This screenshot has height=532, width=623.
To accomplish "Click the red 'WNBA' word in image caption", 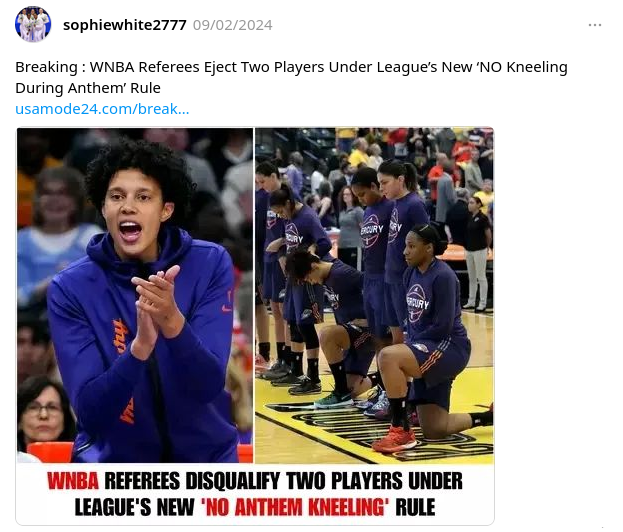I will pyautogui.click(x=73, y=481).
